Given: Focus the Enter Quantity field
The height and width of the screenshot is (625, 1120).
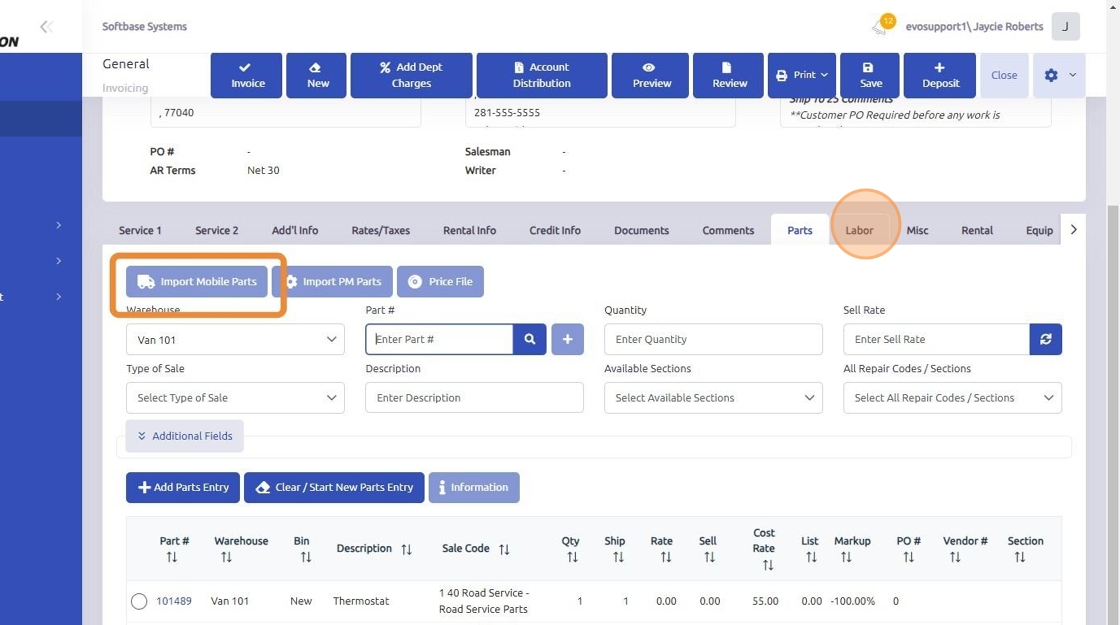Looking at the screenshot, I should [713, 339].
